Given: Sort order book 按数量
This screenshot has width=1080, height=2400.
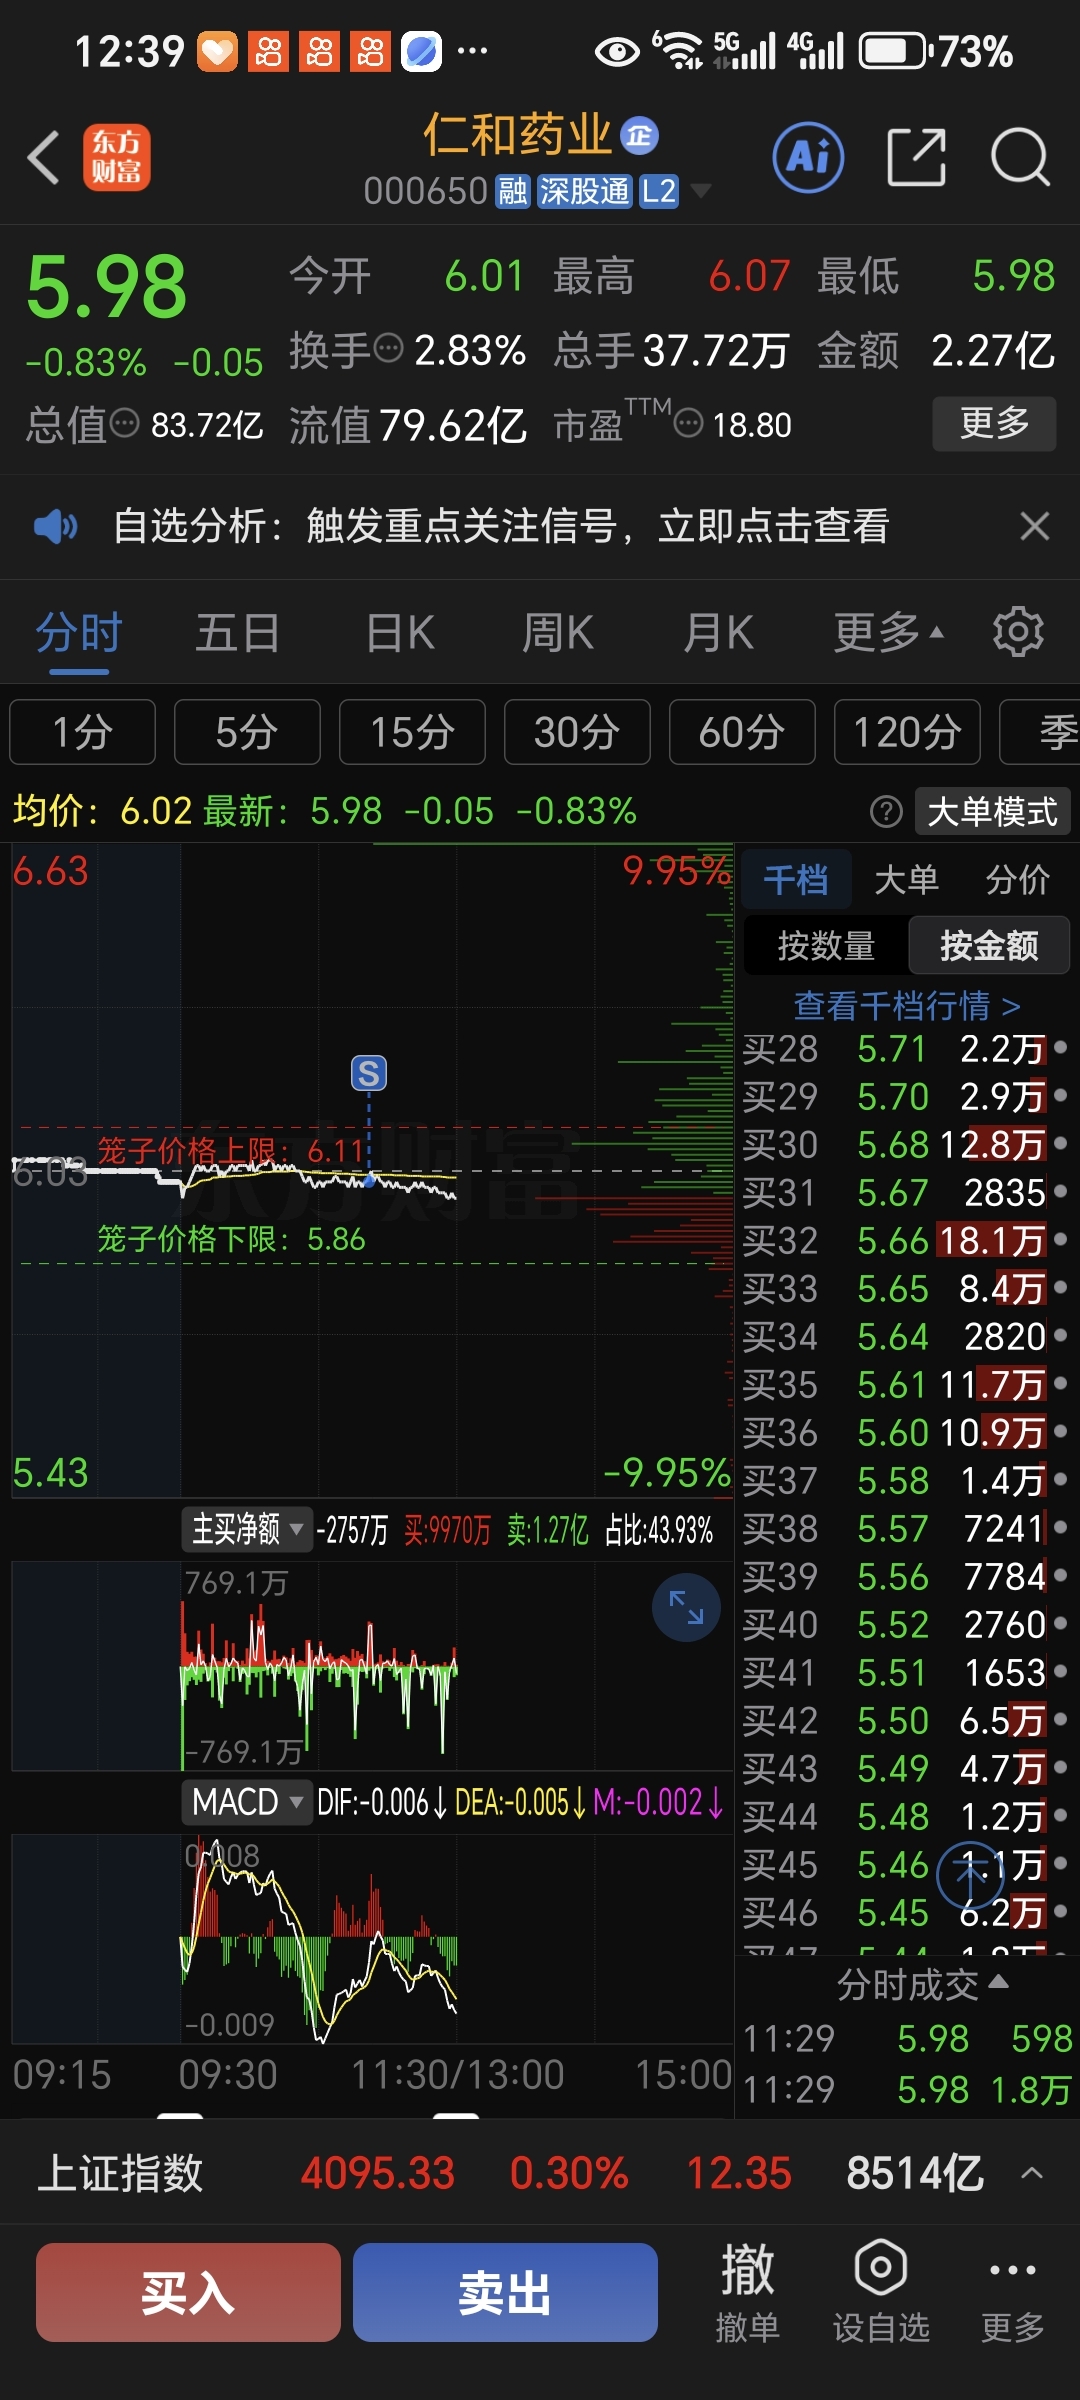Looking at the screenshot, I should (826, 945).
